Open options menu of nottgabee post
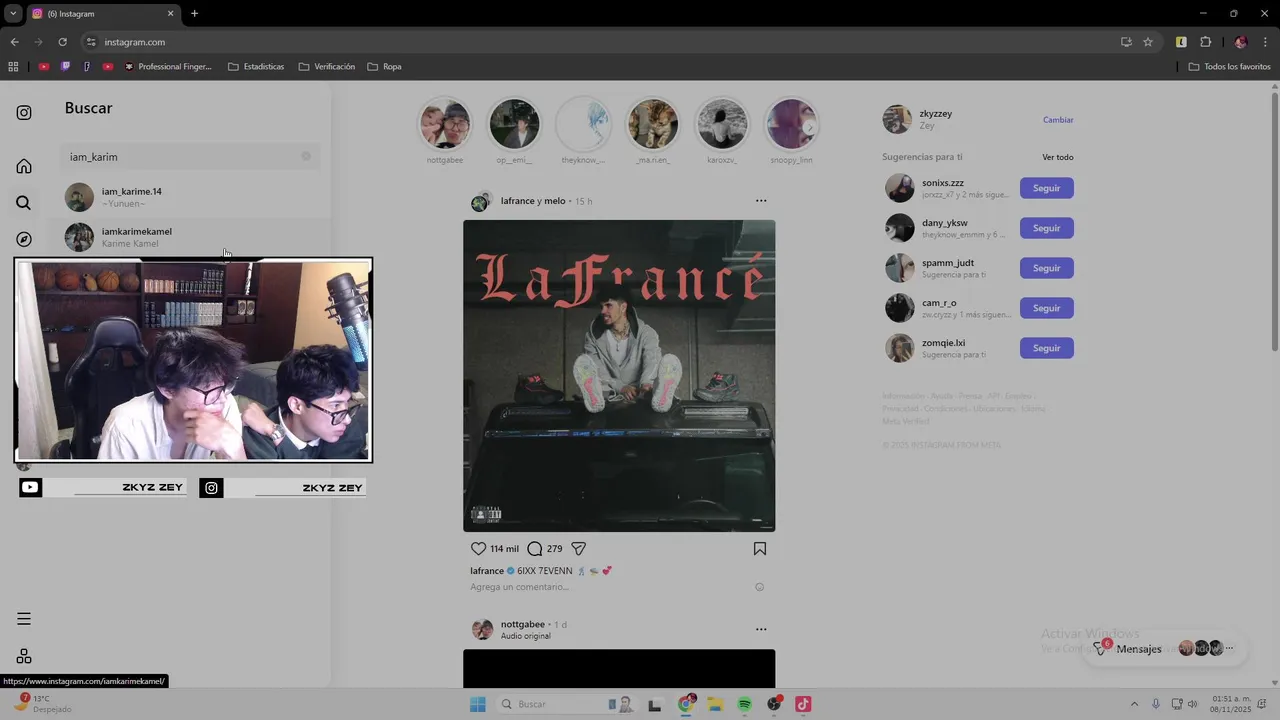Screen dimensions: 1280x720 (761, 629)
